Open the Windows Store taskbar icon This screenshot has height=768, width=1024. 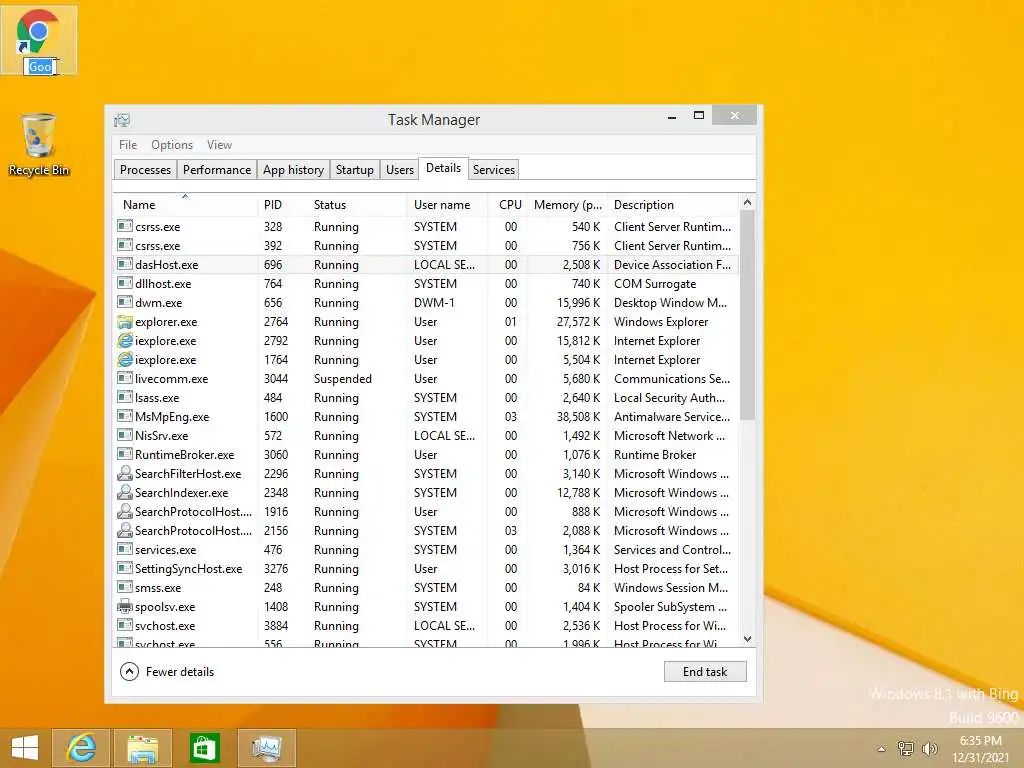[x=204, y=748]
